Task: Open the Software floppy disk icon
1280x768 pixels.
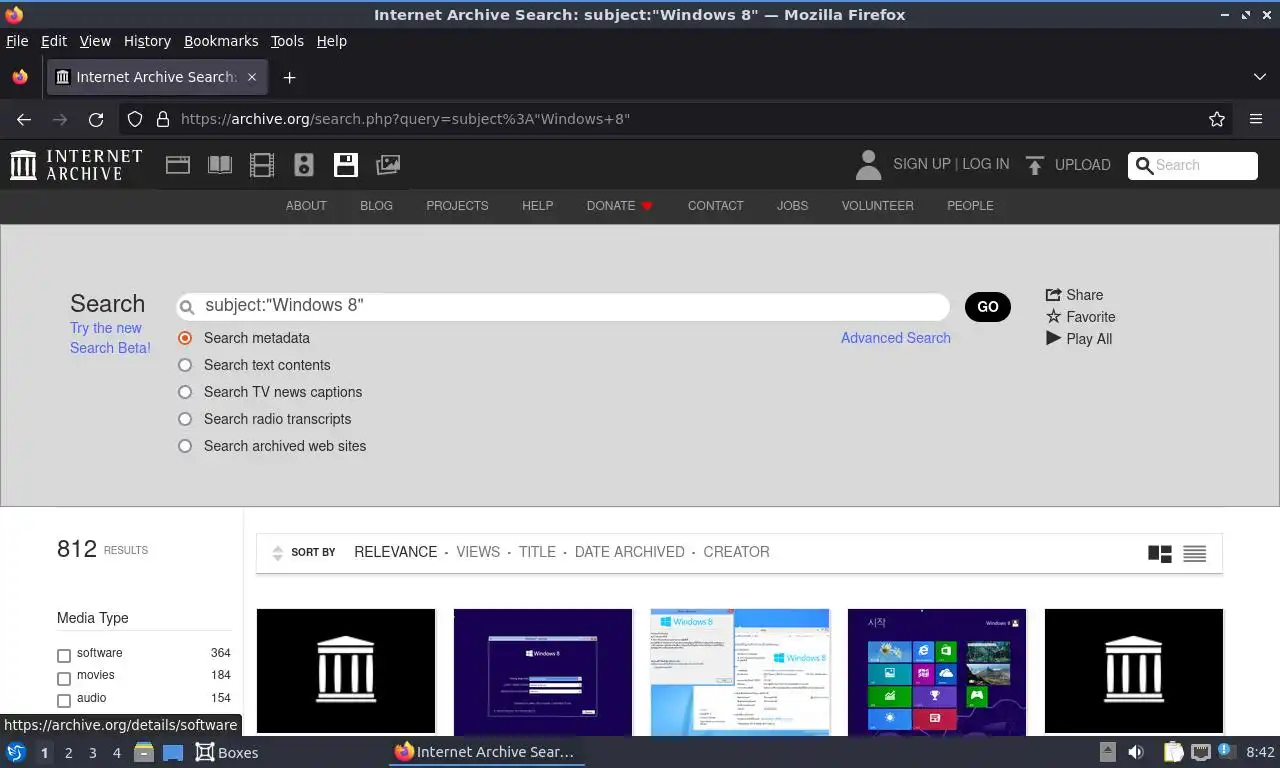Action: click(x=346, y=165)
